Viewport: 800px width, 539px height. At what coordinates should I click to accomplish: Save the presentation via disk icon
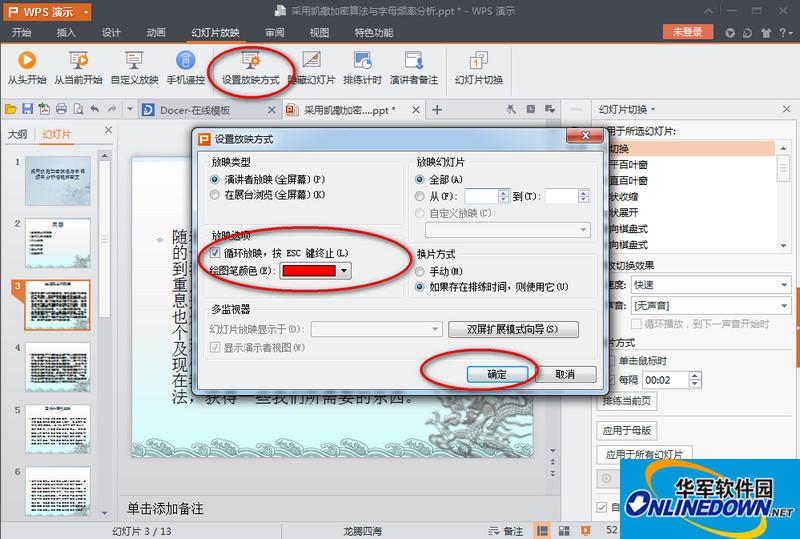point(28,109)
